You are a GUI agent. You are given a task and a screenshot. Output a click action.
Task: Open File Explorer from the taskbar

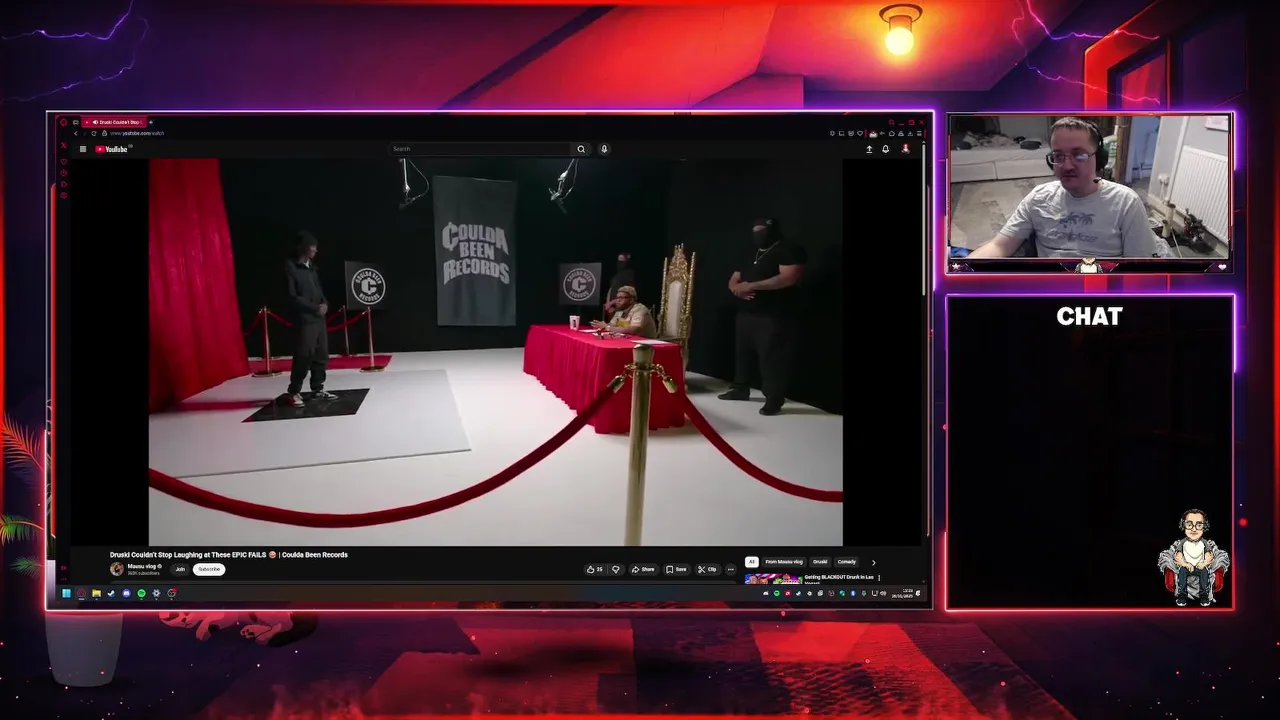(96, 593)
